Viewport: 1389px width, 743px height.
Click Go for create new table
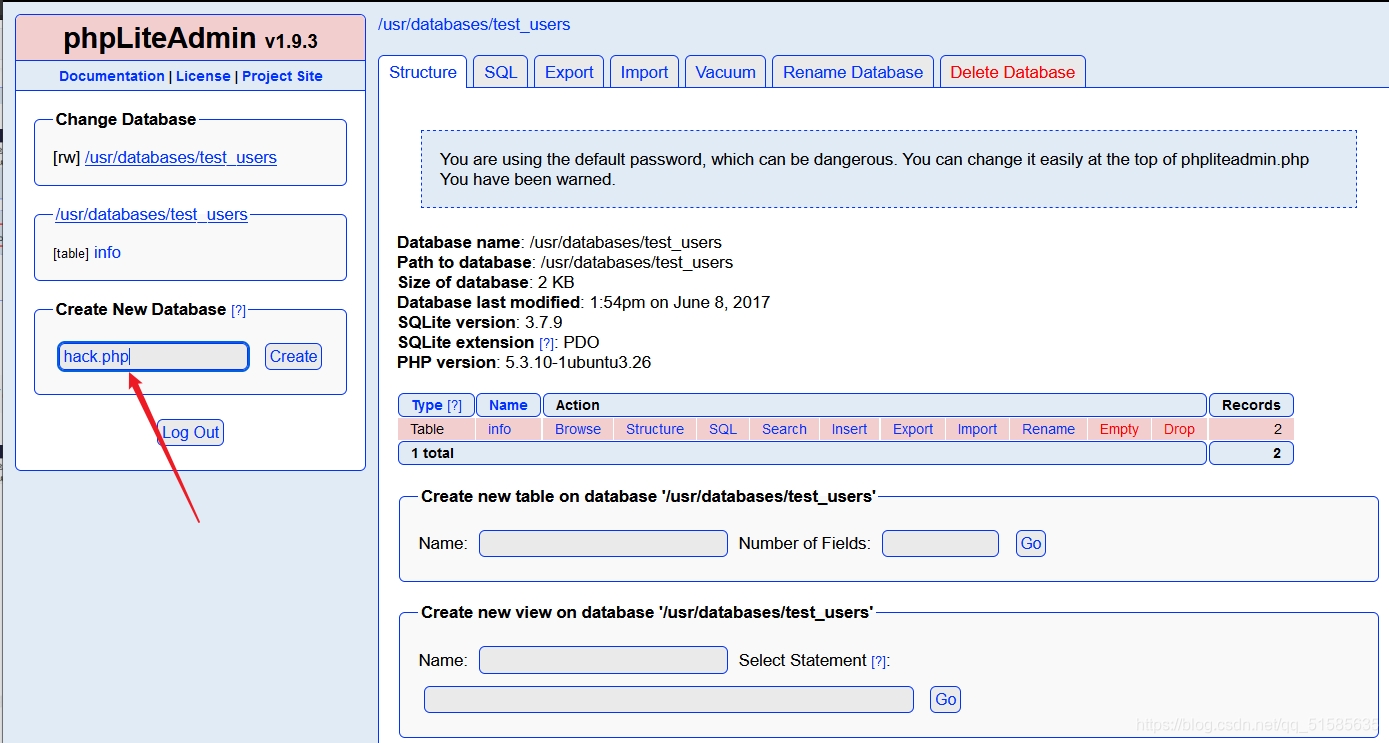(x=1031, y=544)
